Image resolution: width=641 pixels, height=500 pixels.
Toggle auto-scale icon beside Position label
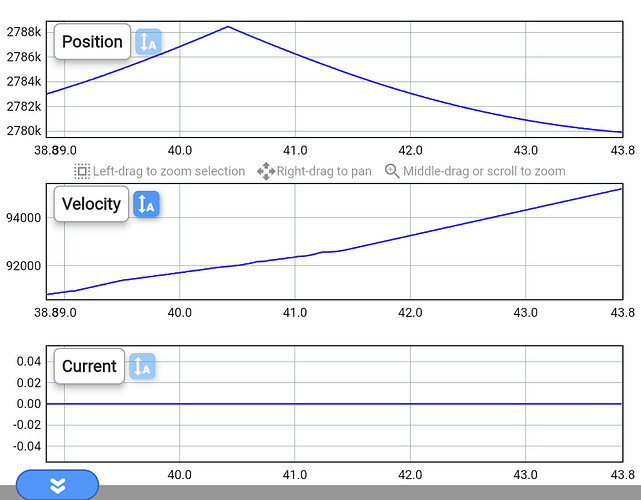tap(147, 42)
